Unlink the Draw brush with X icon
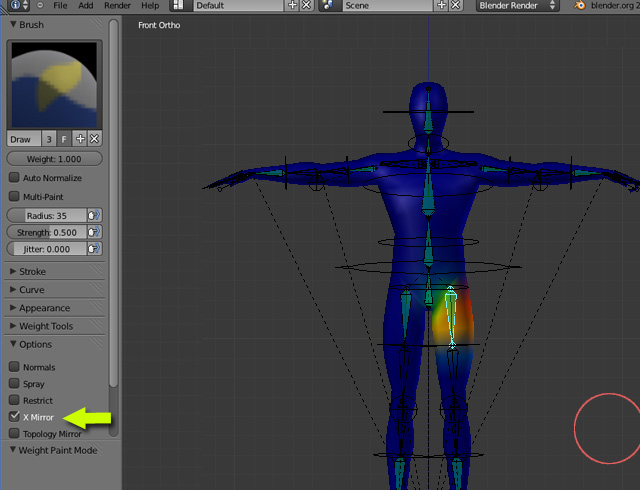The height and width of the screenshot is (490, 640). point(94,139)
